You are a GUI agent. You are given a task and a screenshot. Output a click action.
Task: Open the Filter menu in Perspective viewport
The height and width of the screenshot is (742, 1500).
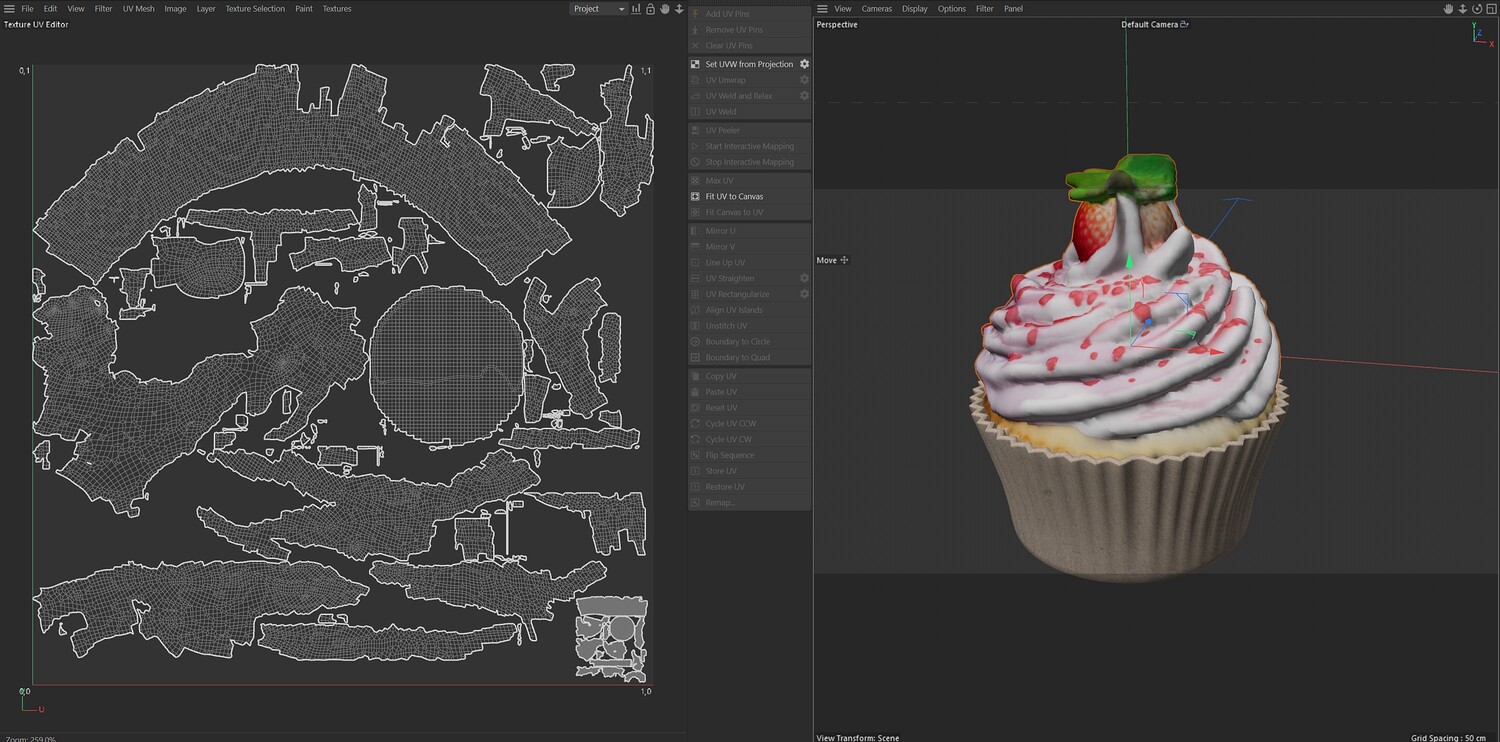tap(984, 9)
